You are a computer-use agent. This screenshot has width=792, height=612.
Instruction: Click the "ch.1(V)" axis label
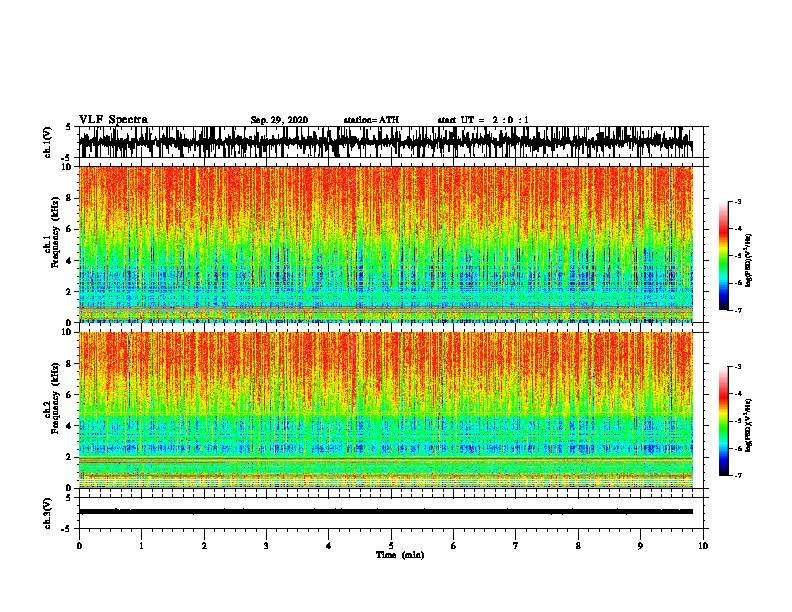tap(48, 142)
